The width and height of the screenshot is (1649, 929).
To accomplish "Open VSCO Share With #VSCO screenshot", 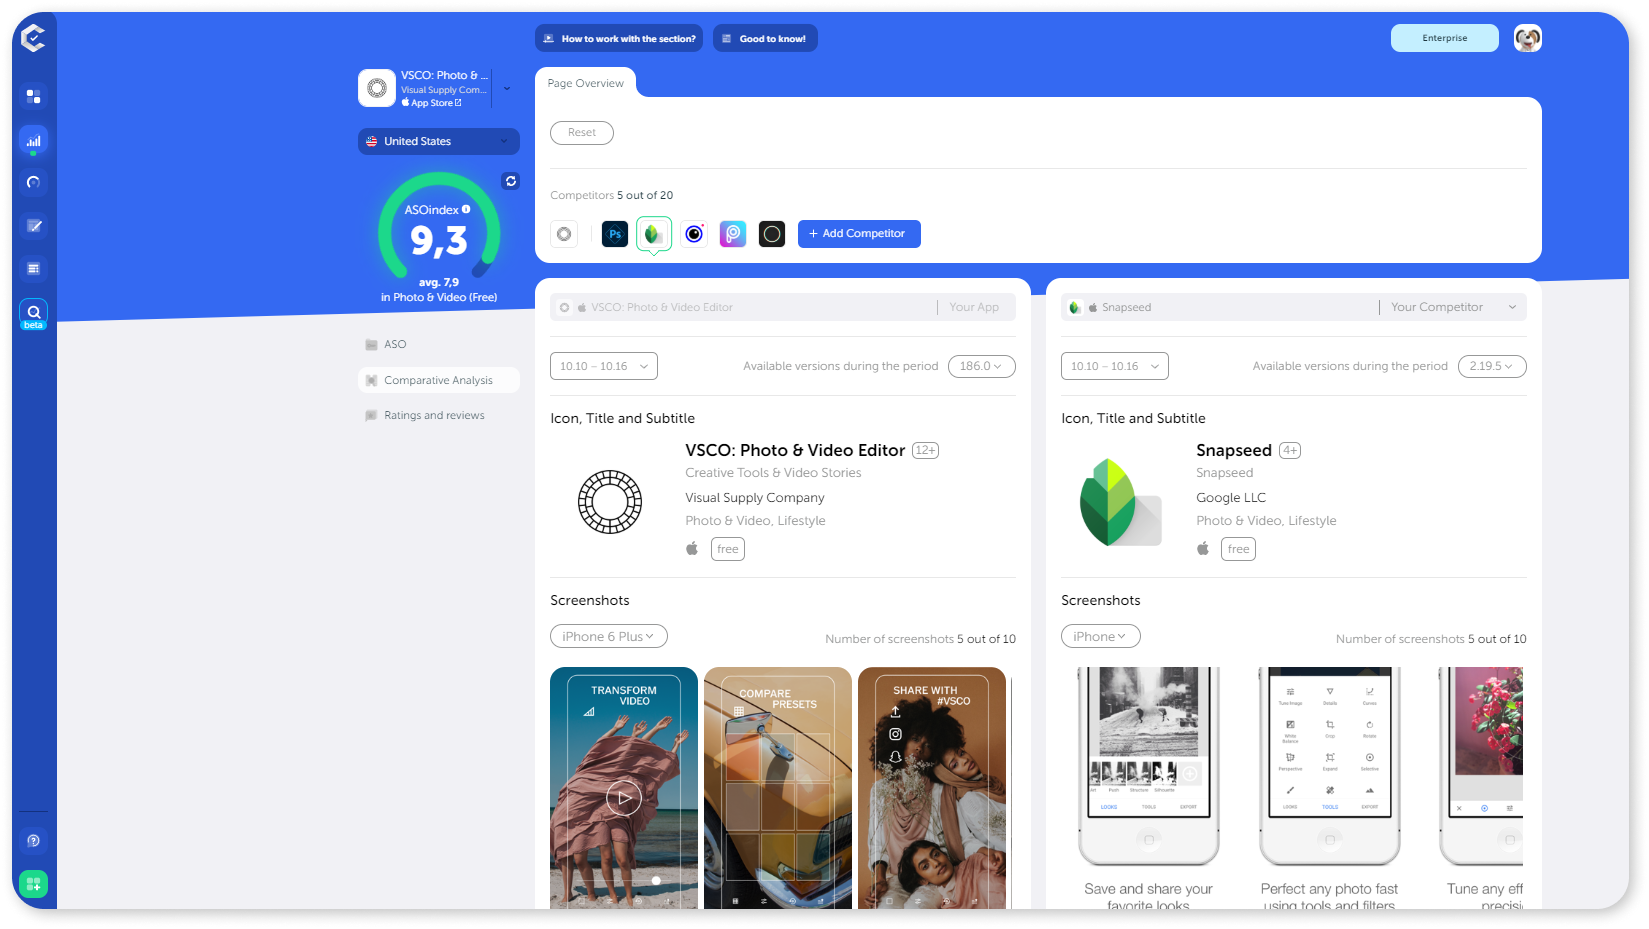I will (x=932, y=788).
